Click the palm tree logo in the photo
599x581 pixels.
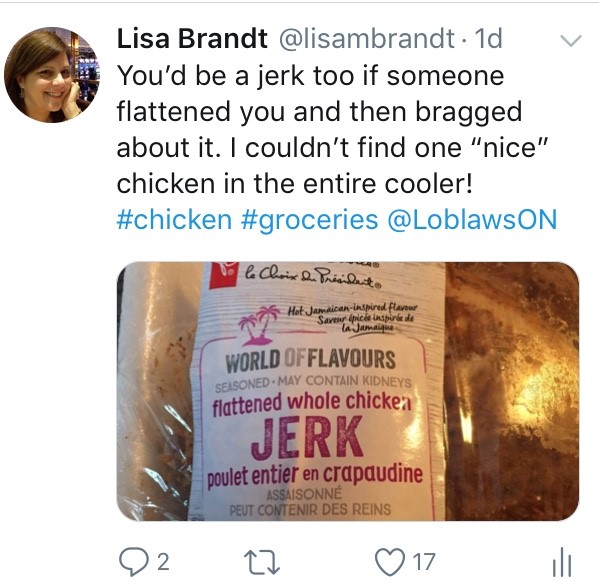[x=256, y=325]
